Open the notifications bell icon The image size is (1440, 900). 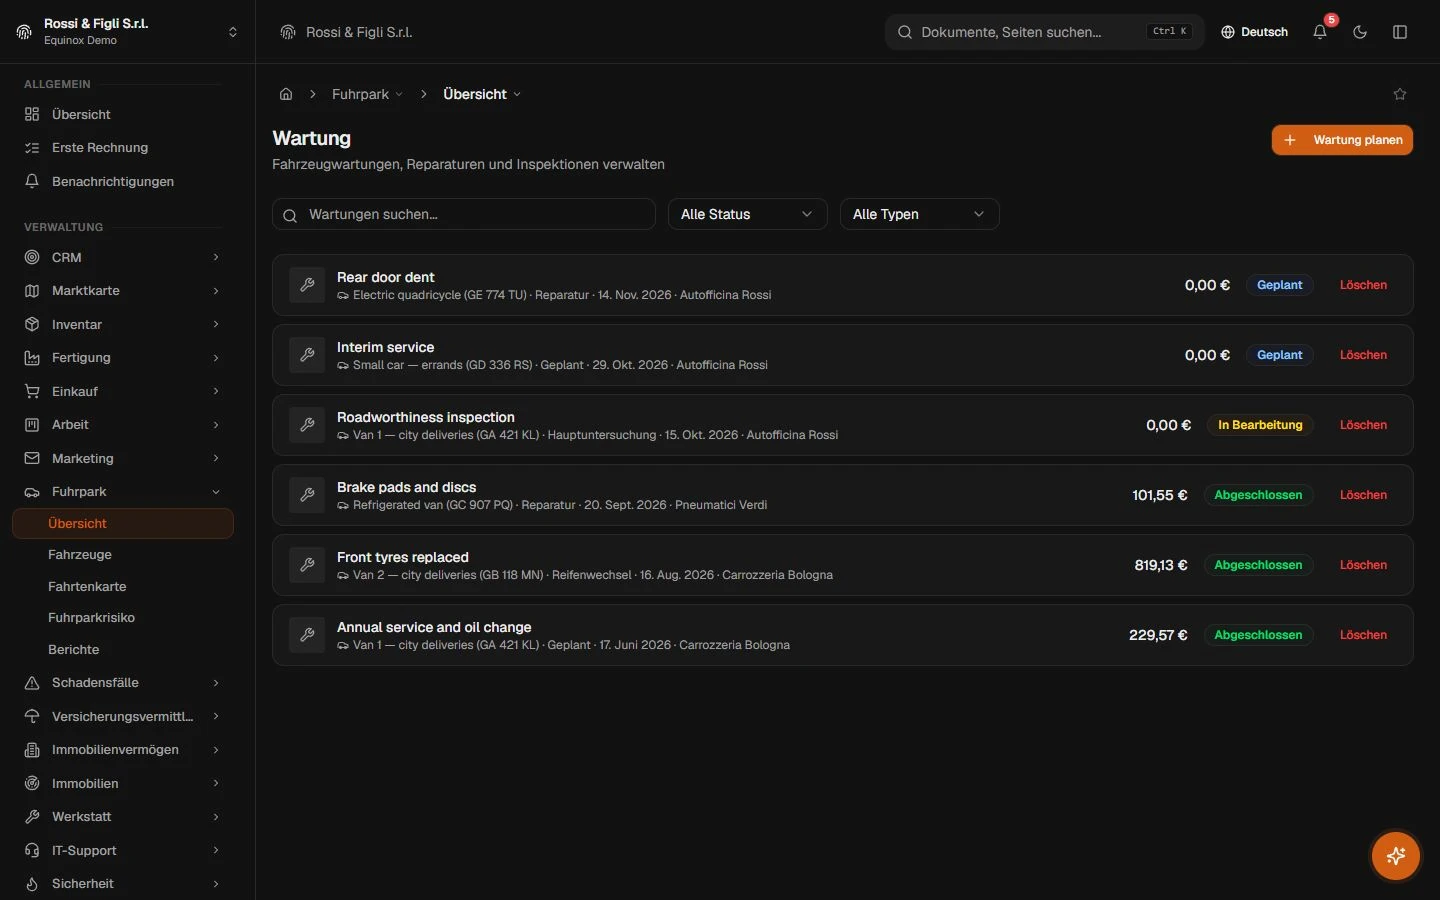[x=1320, y=32]
